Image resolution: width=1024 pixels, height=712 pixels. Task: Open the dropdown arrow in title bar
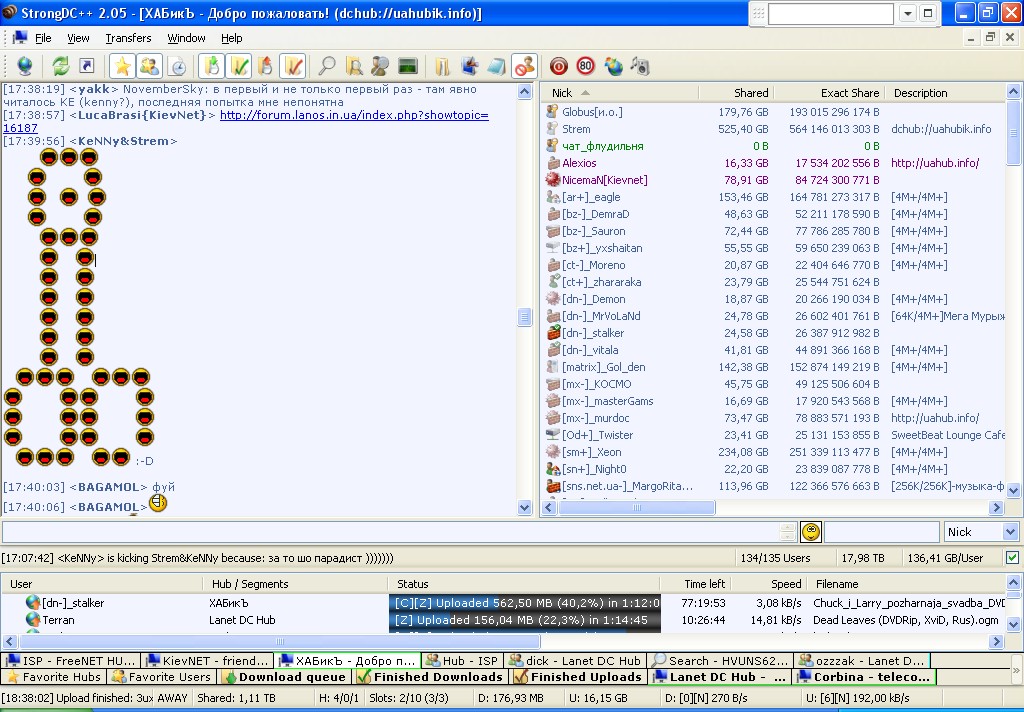(x=907, y=14)
